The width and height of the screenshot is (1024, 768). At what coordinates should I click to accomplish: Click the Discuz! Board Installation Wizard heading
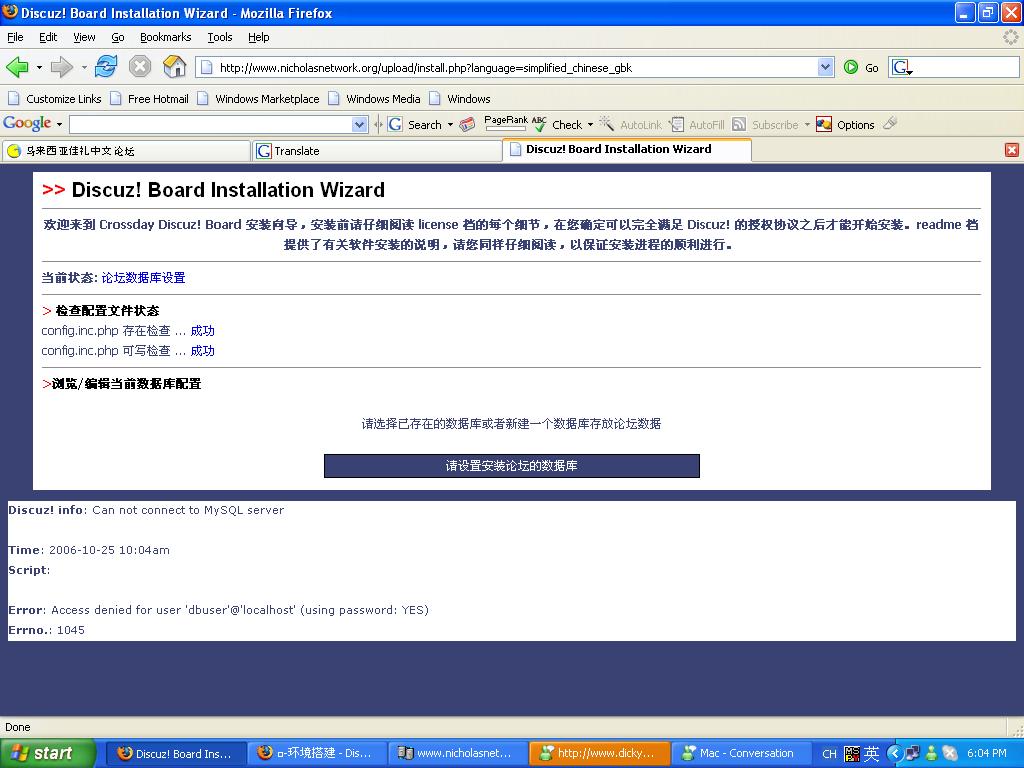[228, 189]
